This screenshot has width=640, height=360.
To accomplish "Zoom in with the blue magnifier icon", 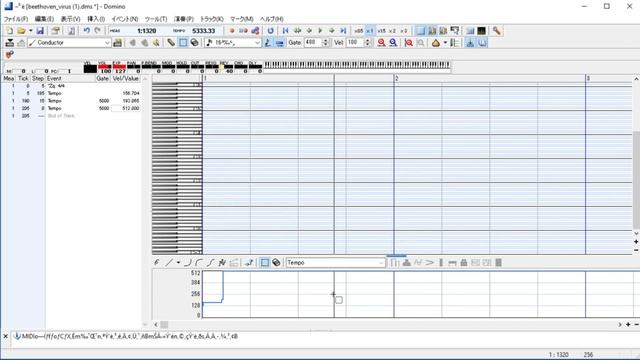I will point(393,42).
